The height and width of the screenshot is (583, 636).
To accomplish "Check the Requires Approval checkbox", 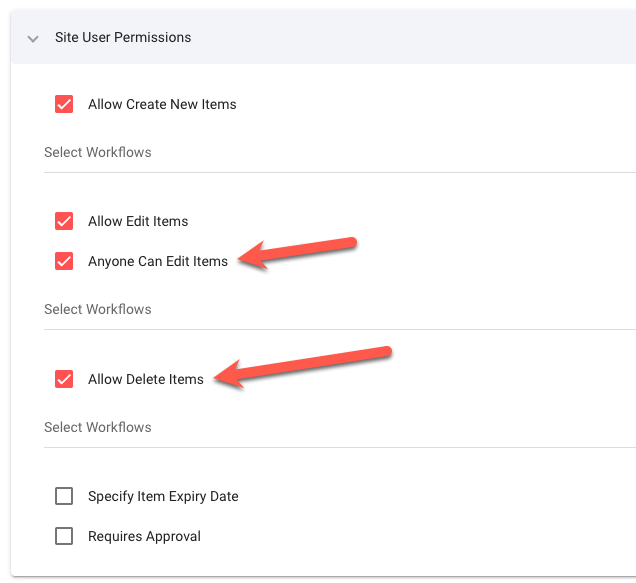I will [x=64, y=536].
